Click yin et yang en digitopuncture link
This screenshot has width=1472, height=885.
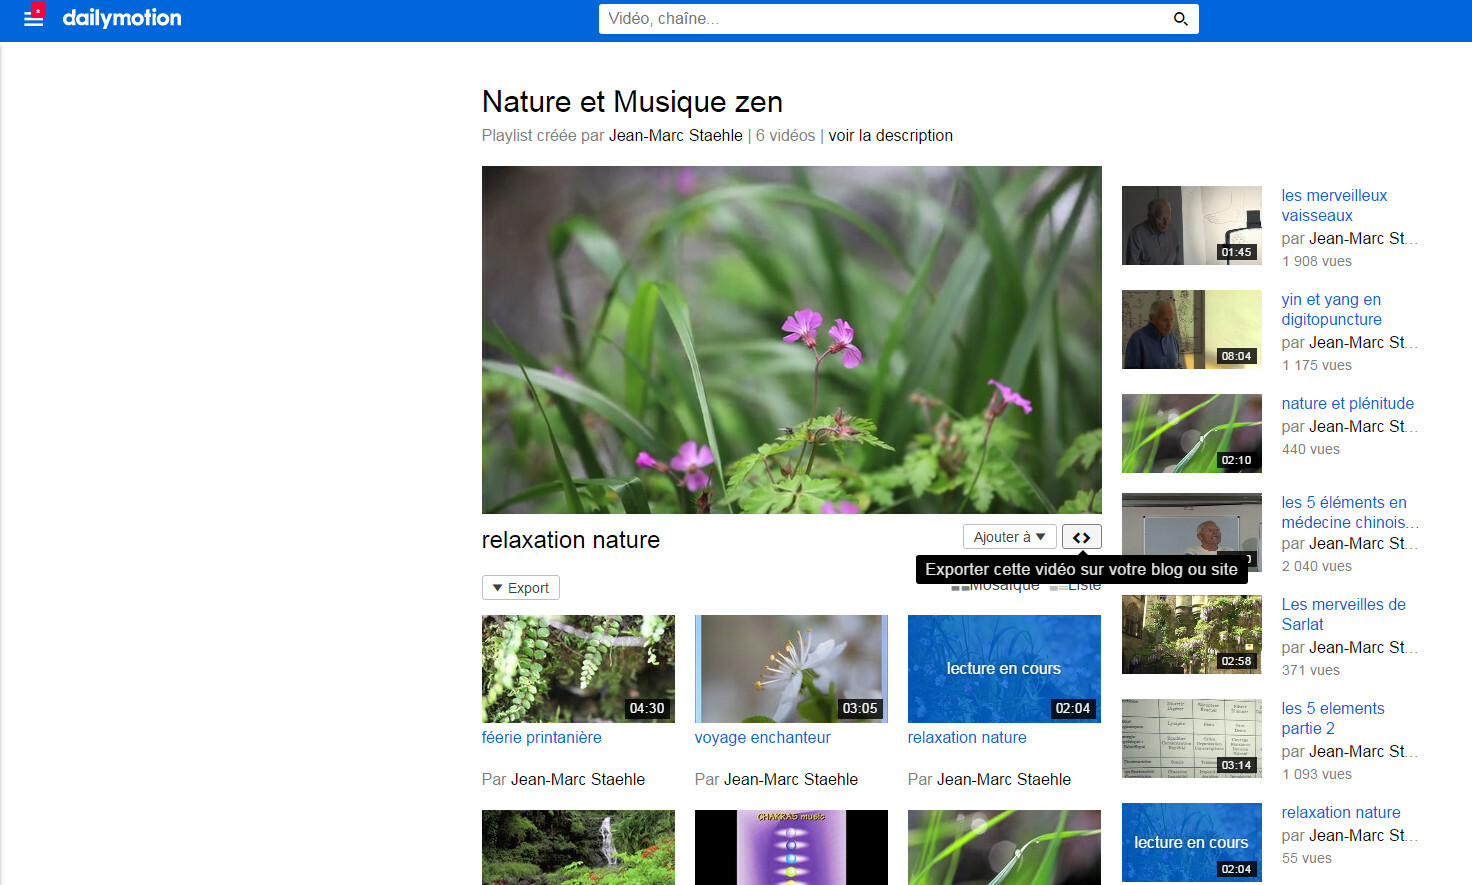click(x=1331, y=309)
